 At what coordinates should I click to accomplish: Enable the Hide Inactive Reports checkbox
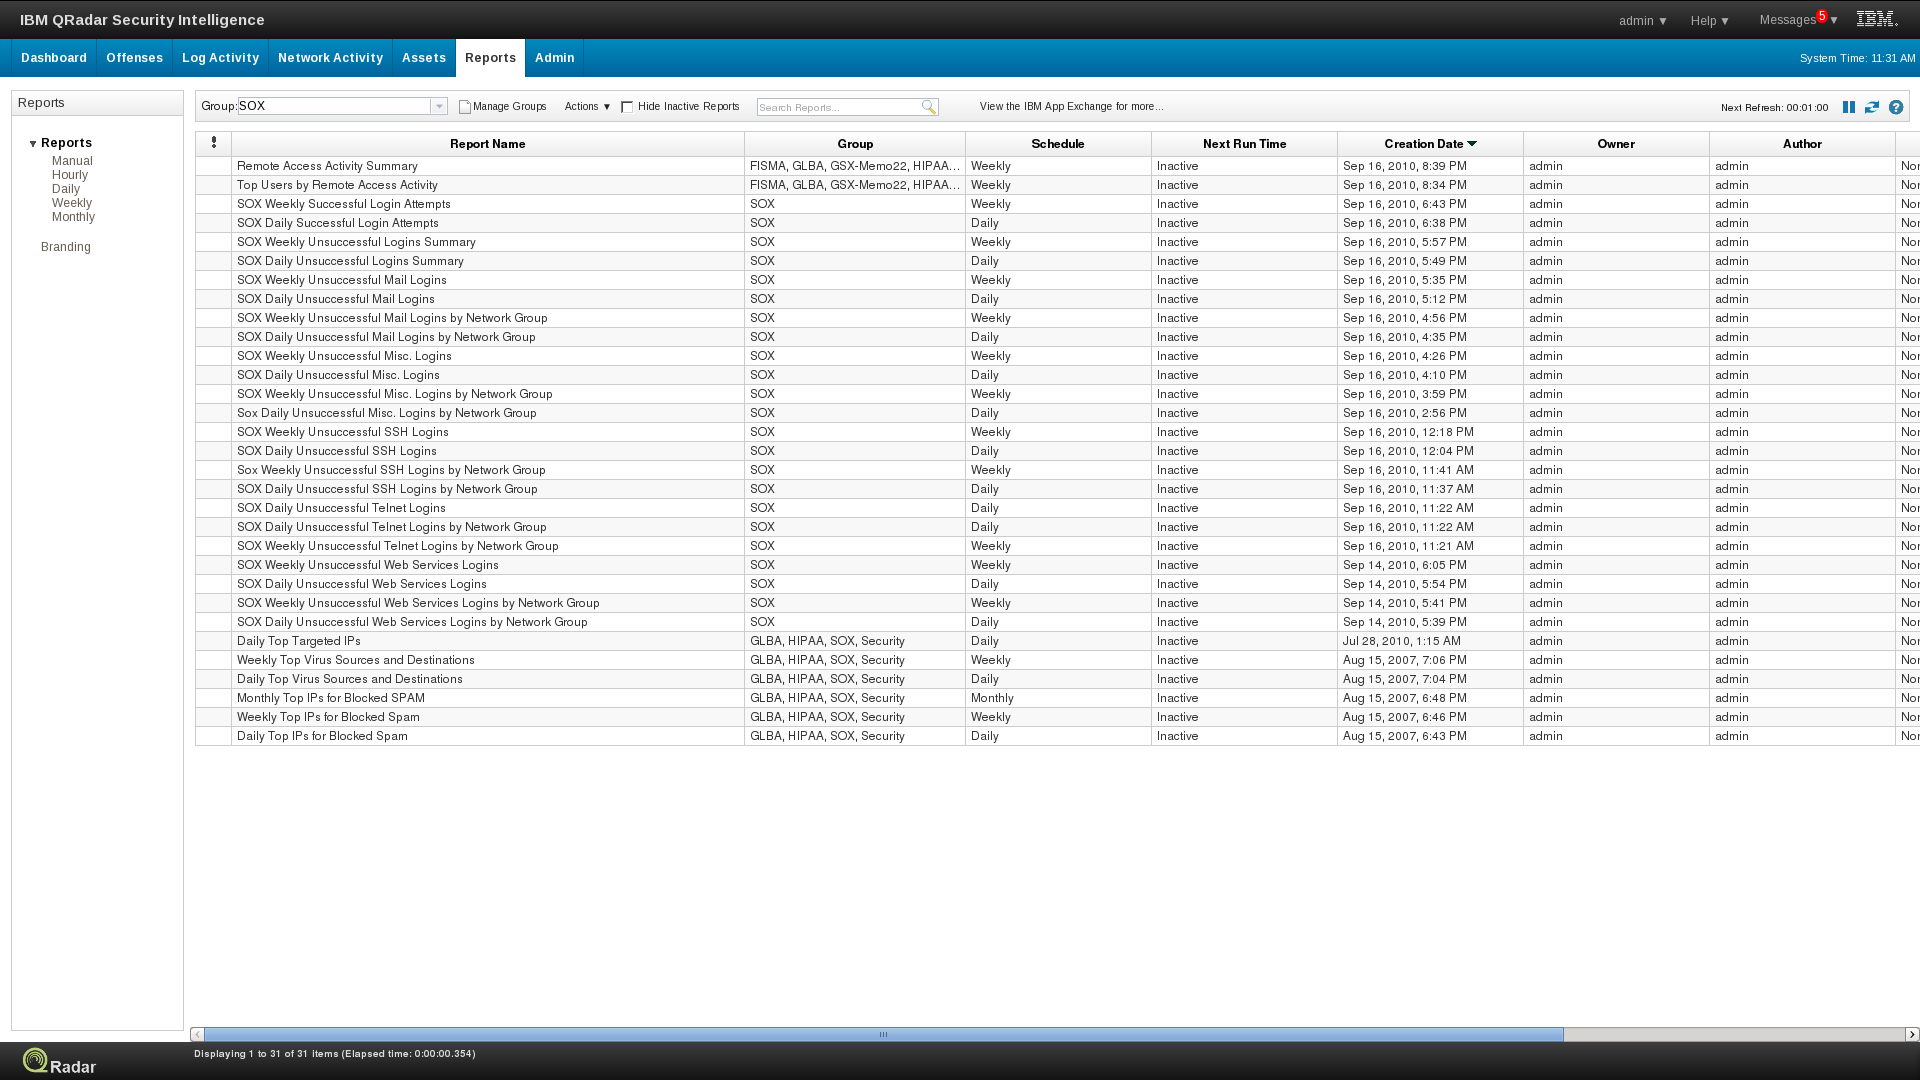coord(626,107)
